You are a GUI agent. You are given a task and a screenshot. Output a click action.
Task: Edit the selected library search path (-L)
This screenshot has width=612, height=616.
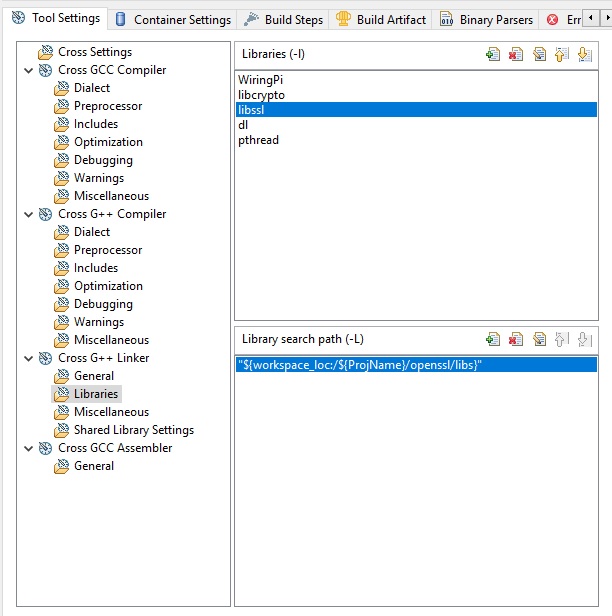pos(539,339)
